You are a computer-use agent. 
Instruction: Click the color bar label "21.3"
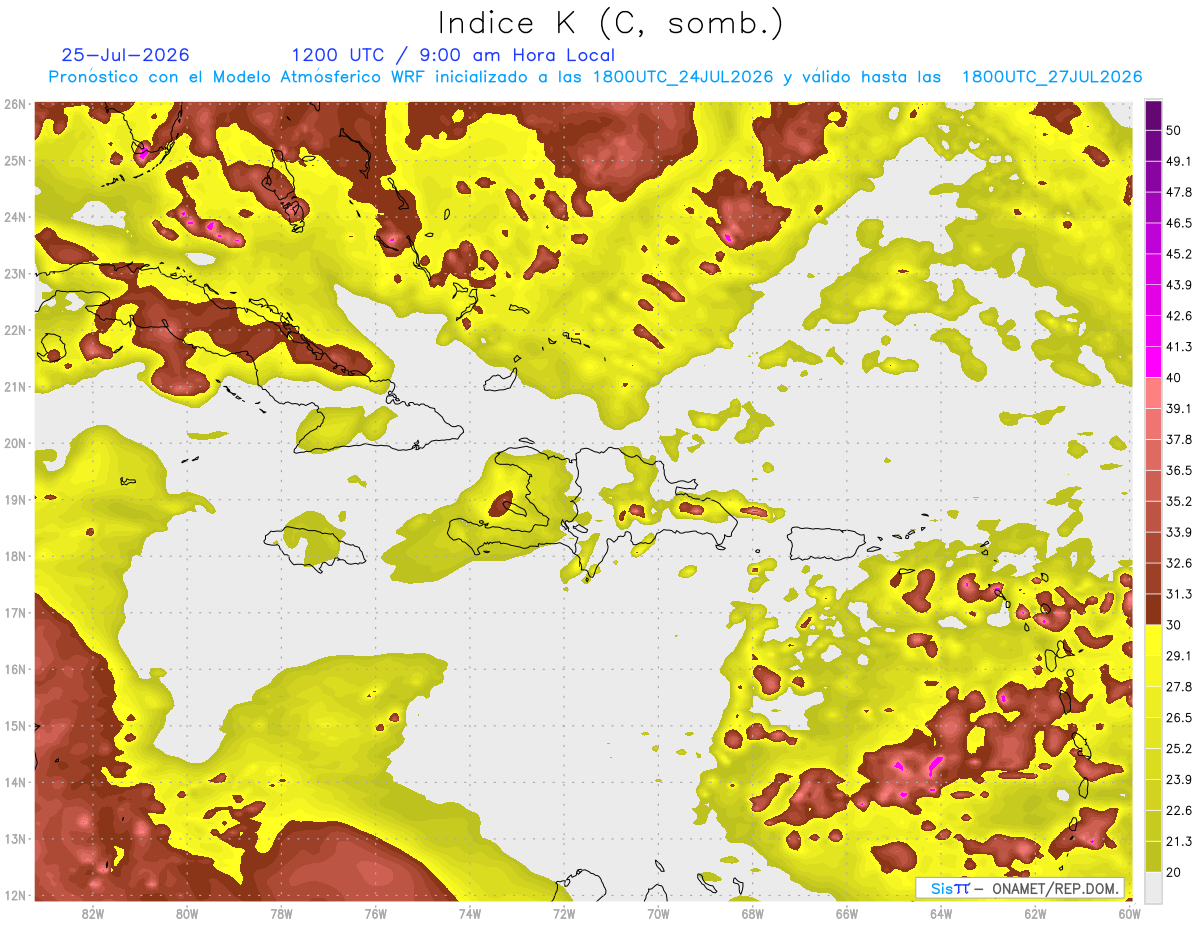(x=1179, y=841)
